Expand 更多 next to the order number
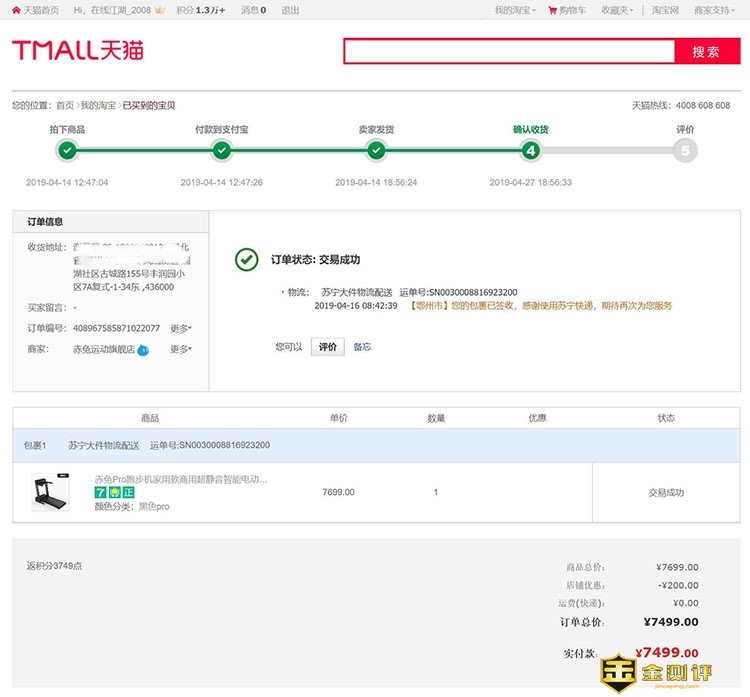 point(181,328)
